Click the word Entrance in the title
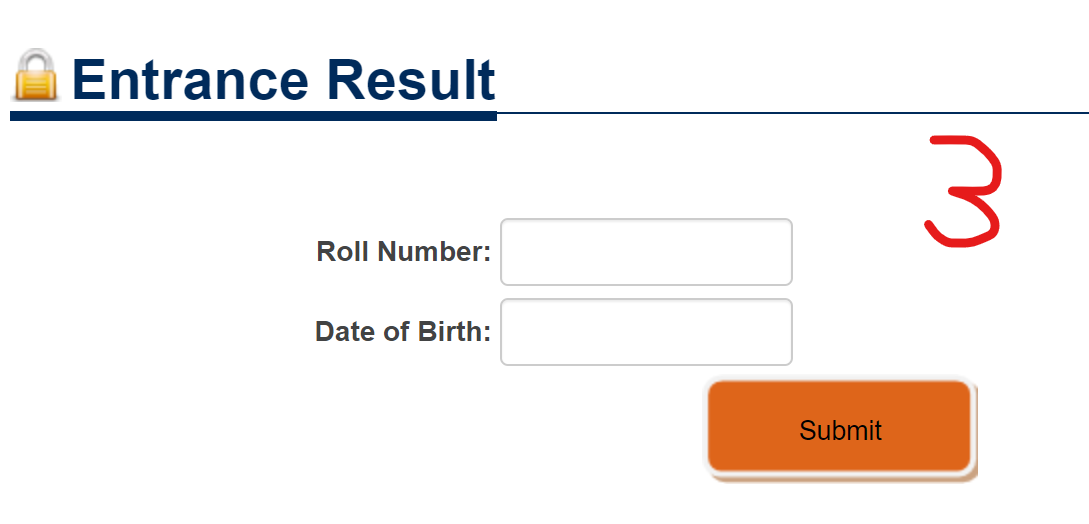Viewport: 1089px width, 524px height. [190, 79]
